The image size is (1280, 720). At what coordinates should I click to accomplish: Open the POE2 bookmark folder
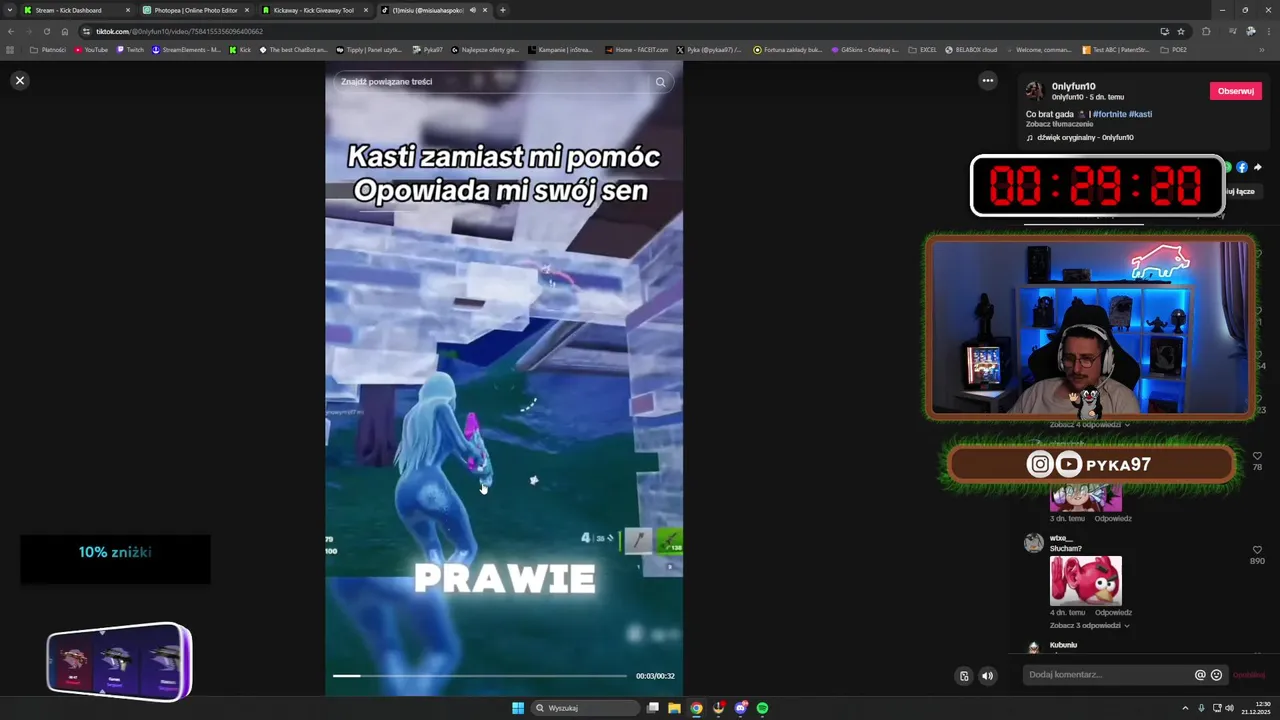pos(1174,49)
